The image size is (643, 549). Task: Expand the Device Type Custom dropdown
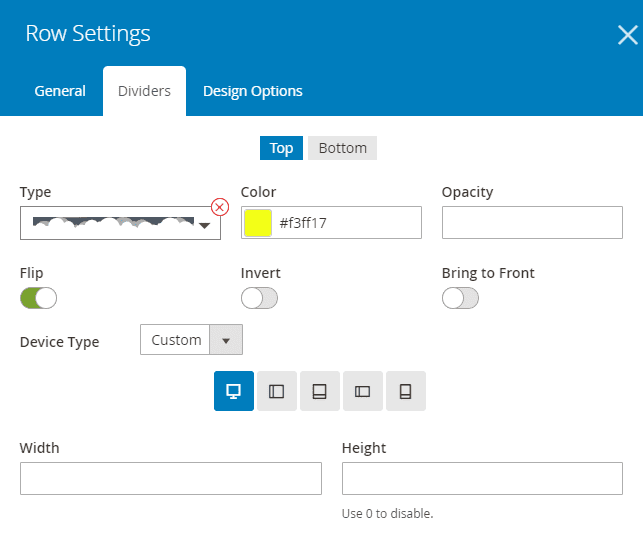pyautogui.click(x=191, y=339)
